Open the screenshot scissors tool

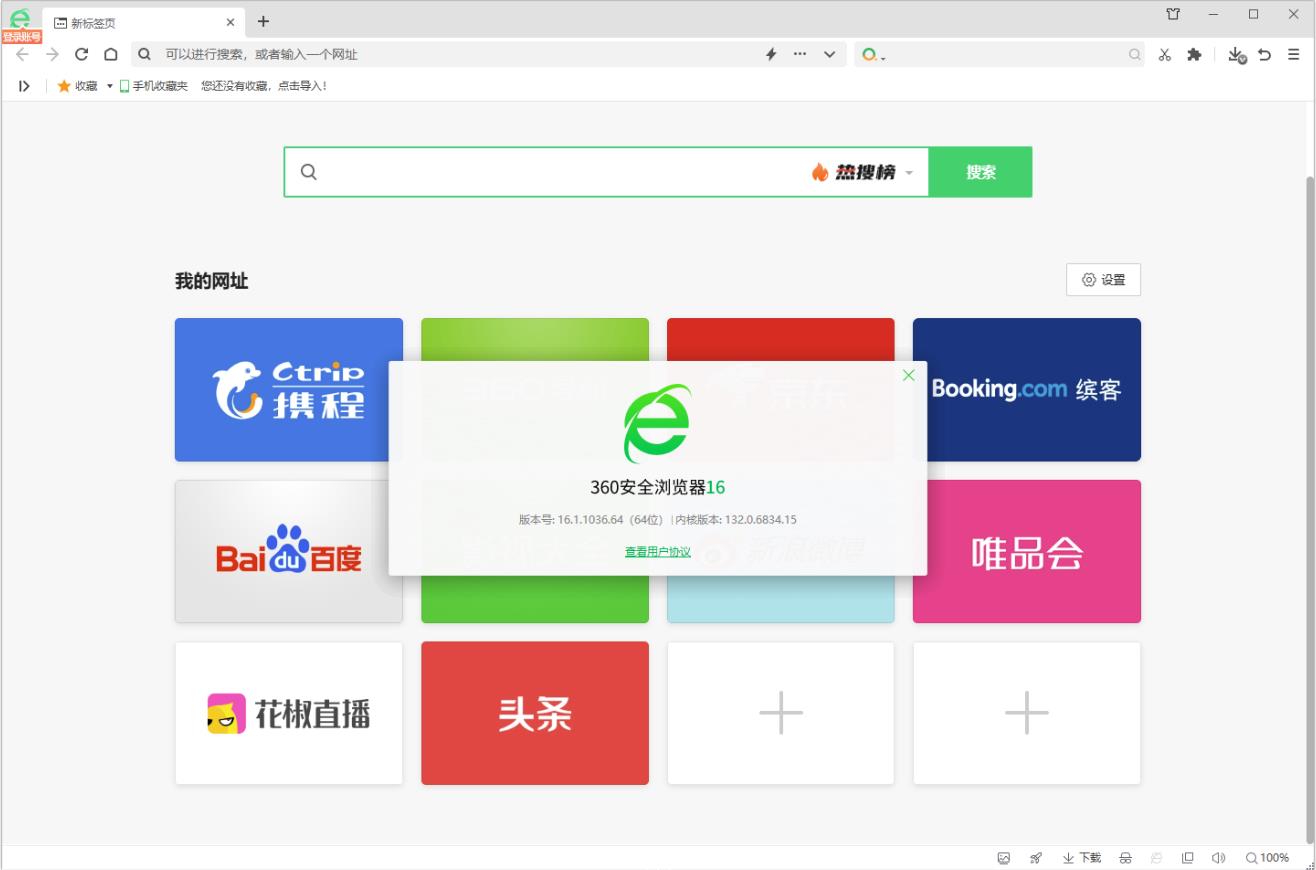1163,55
